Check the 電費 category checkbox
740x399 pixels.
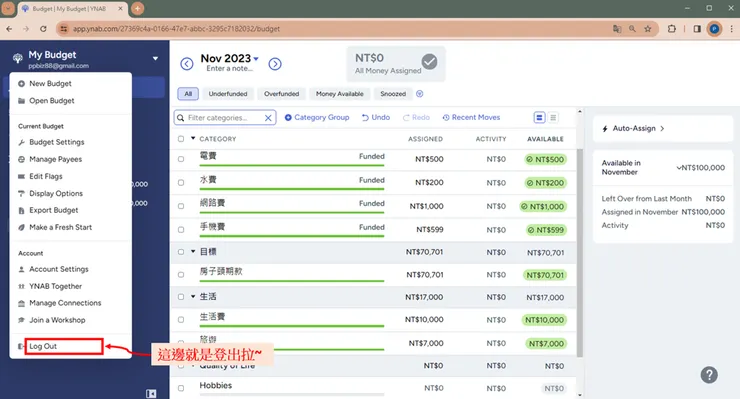tap(181, 159)
